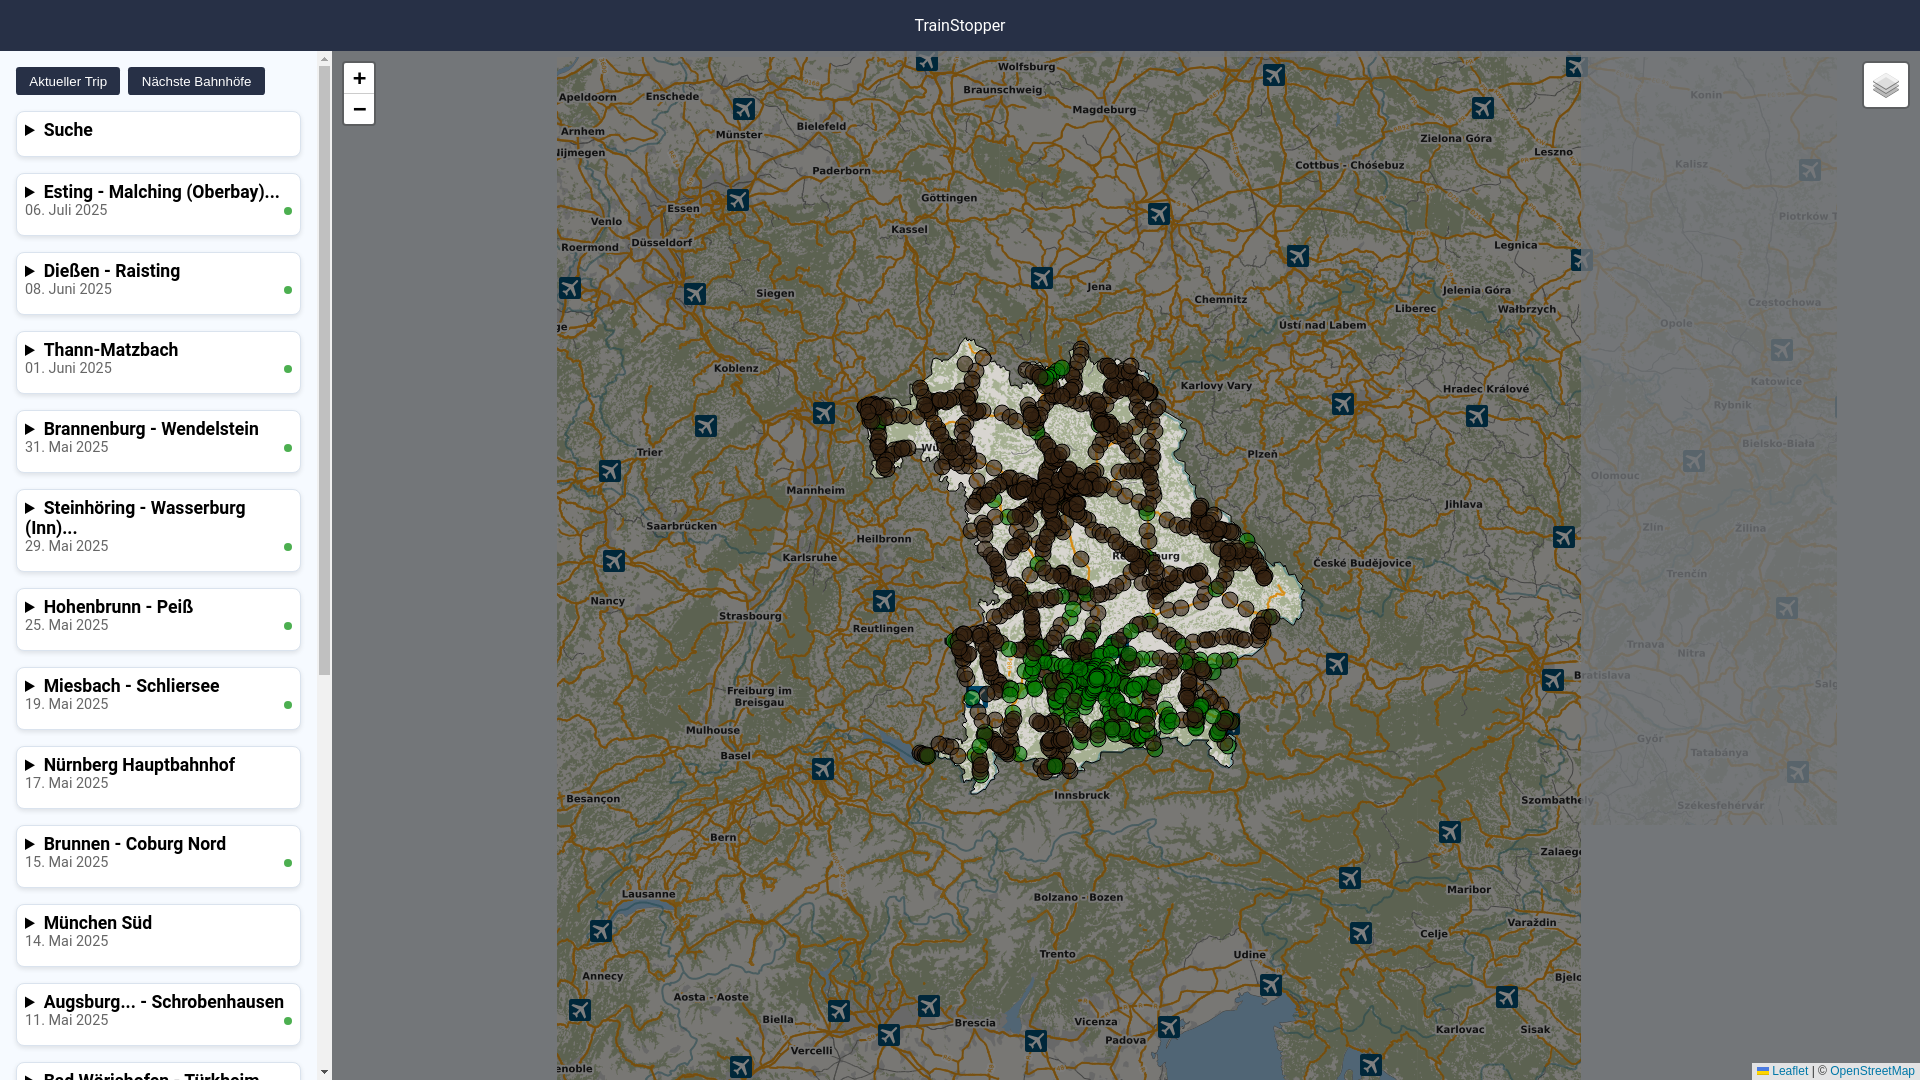
Task: Click the airport icon near Trier
Action: (x=610, y=471)
